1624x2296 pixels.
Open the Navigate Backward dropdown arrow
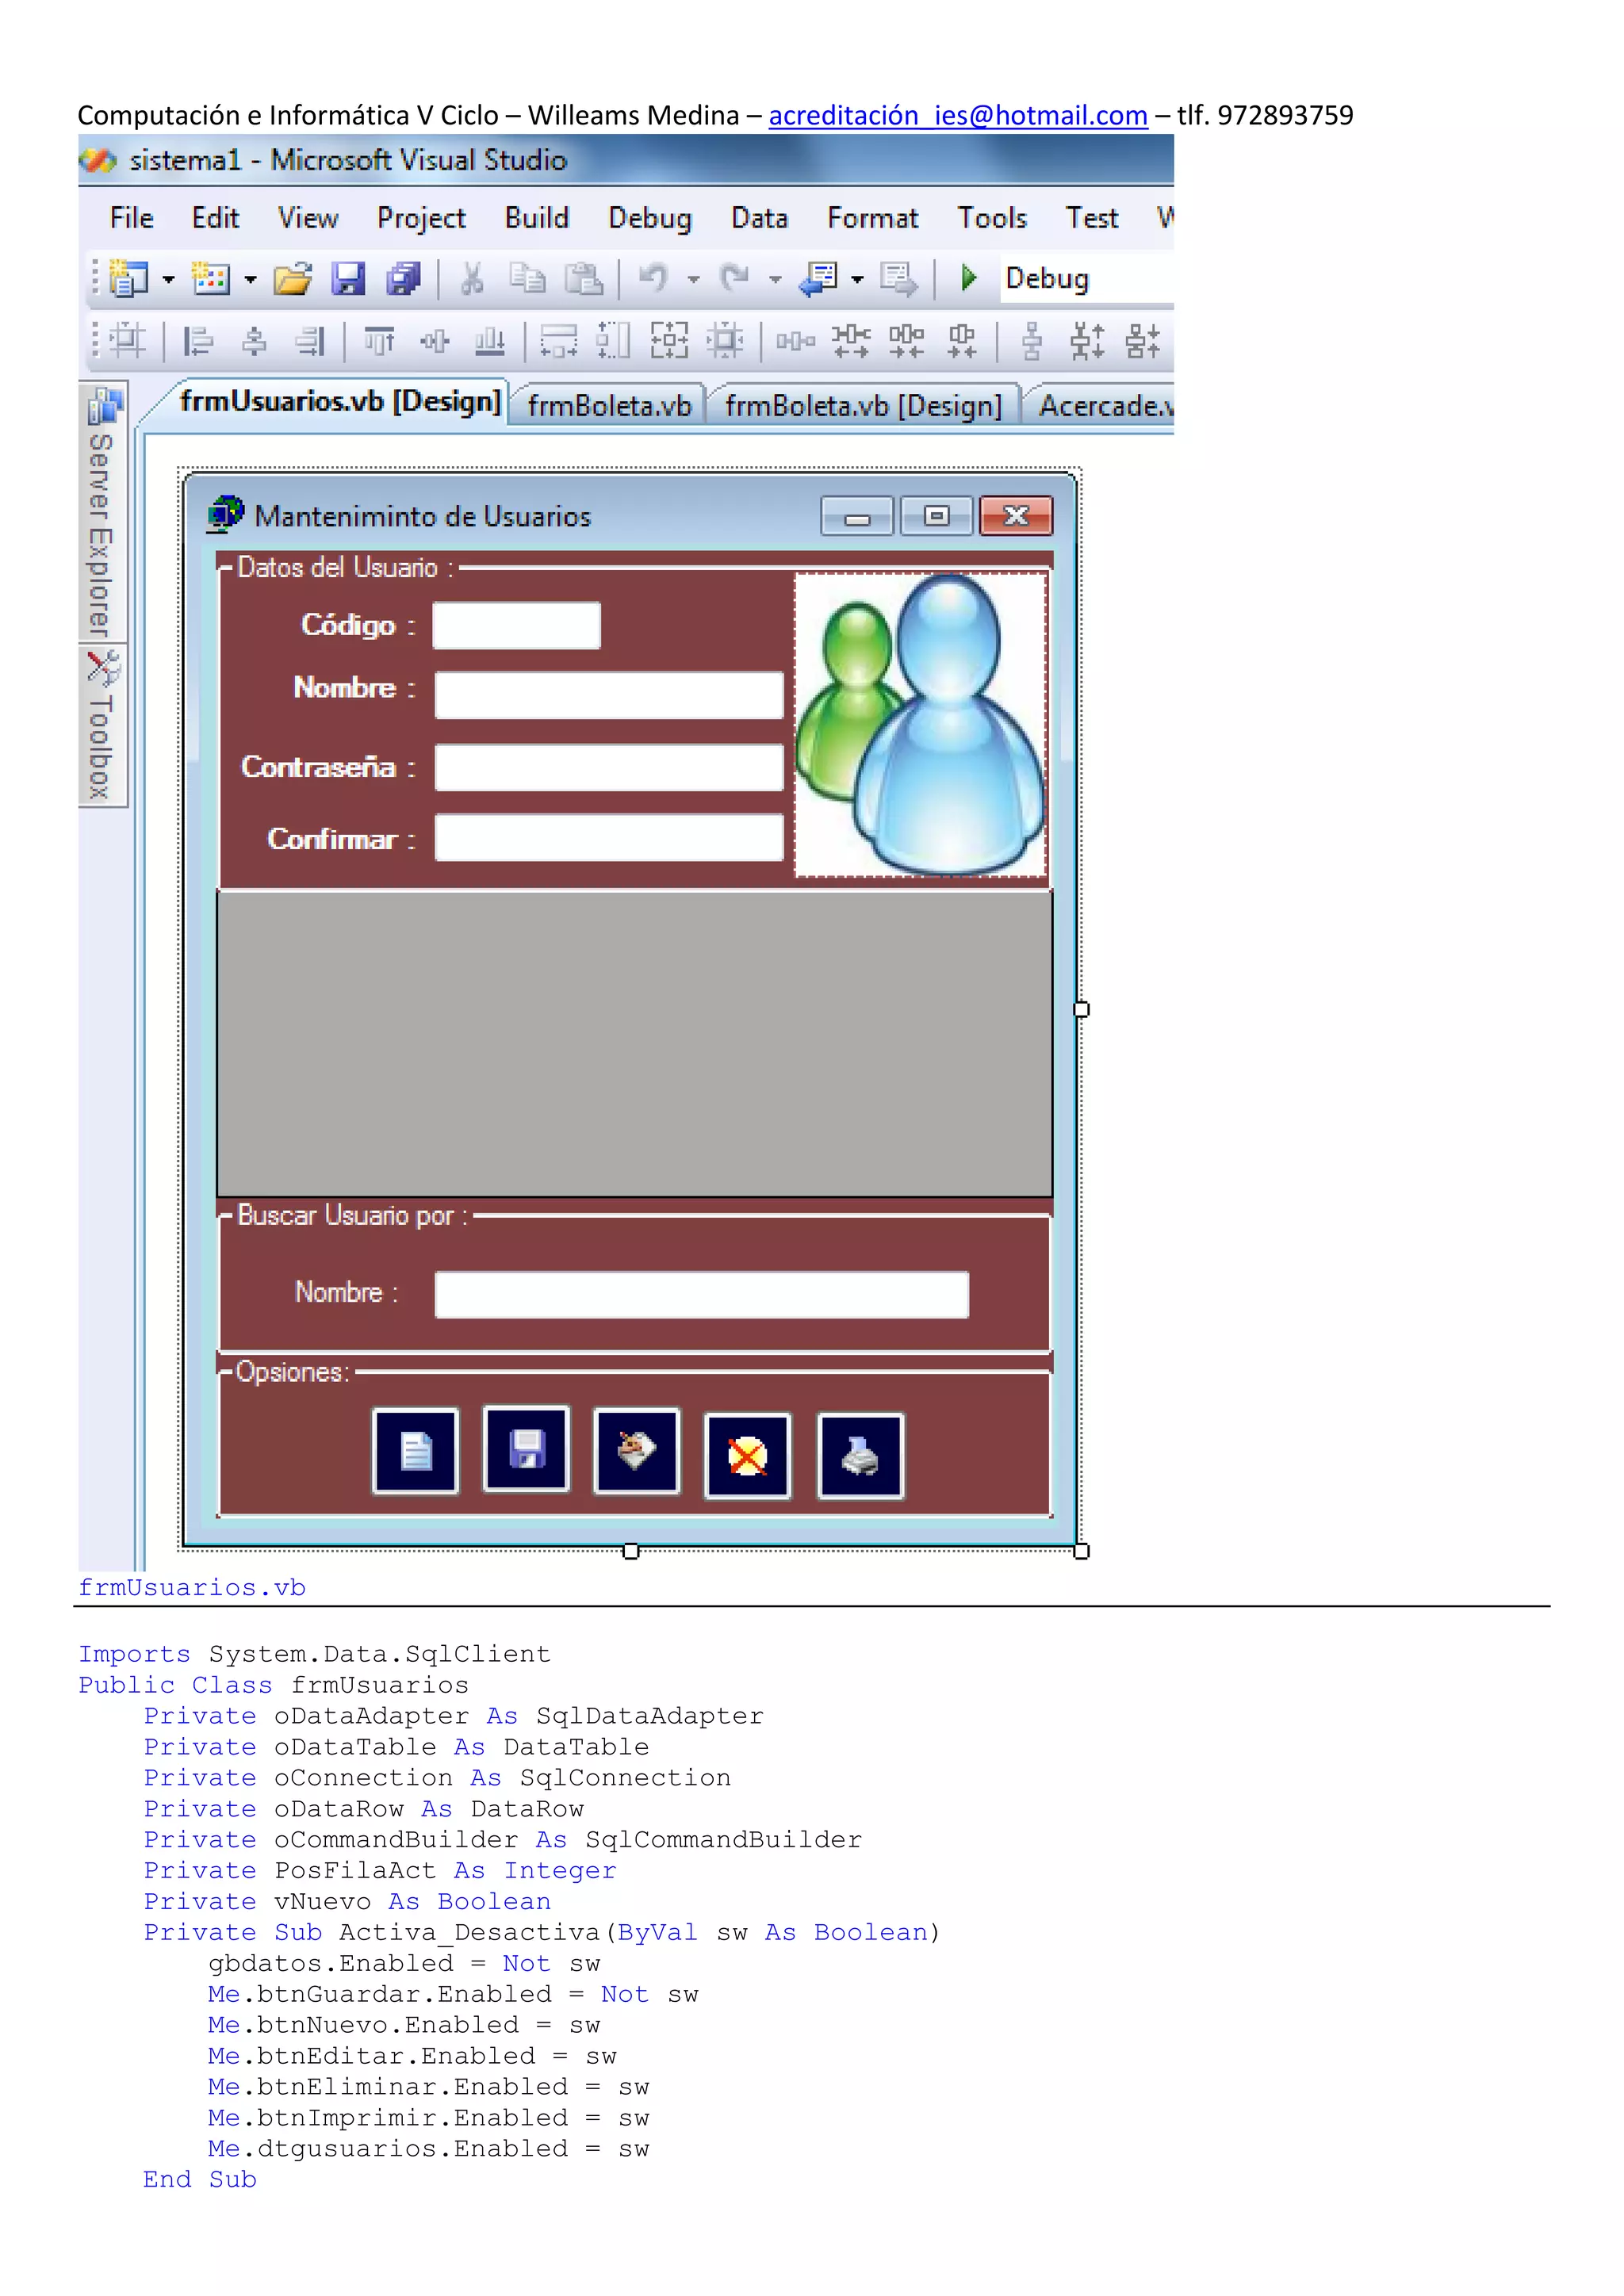[857, 279]
